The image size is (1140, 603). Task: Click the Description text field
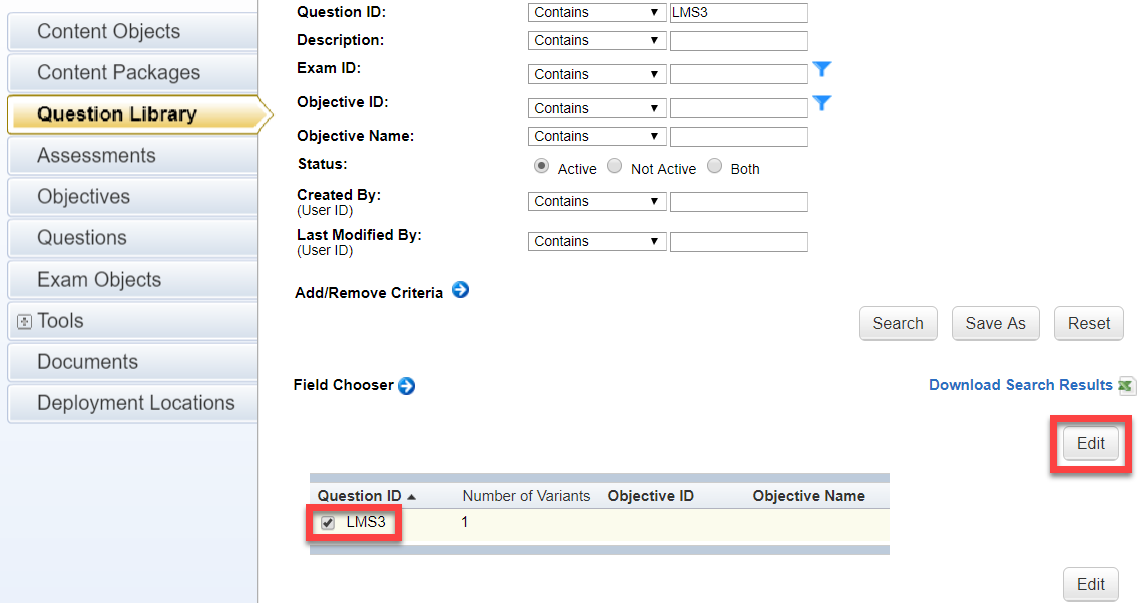pos(739,41)
